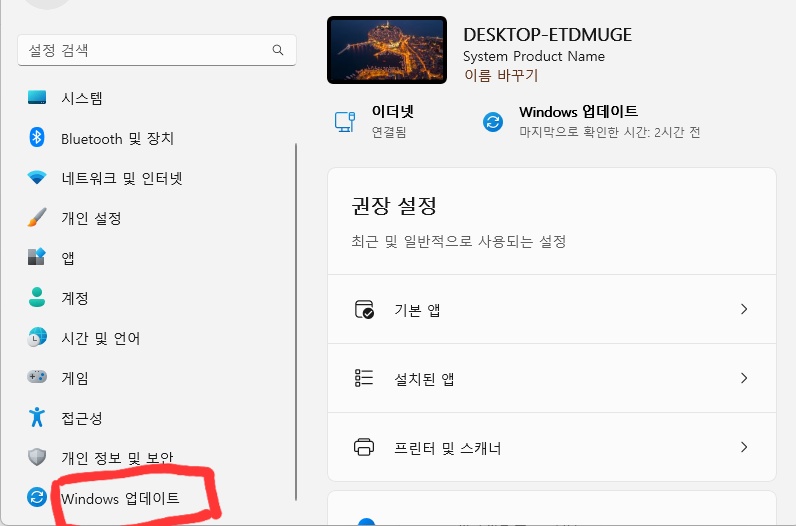Click the shield 개인 정보 및 보안 icon
Viewport: 796px width, 526px height.
tap(37, 457)
